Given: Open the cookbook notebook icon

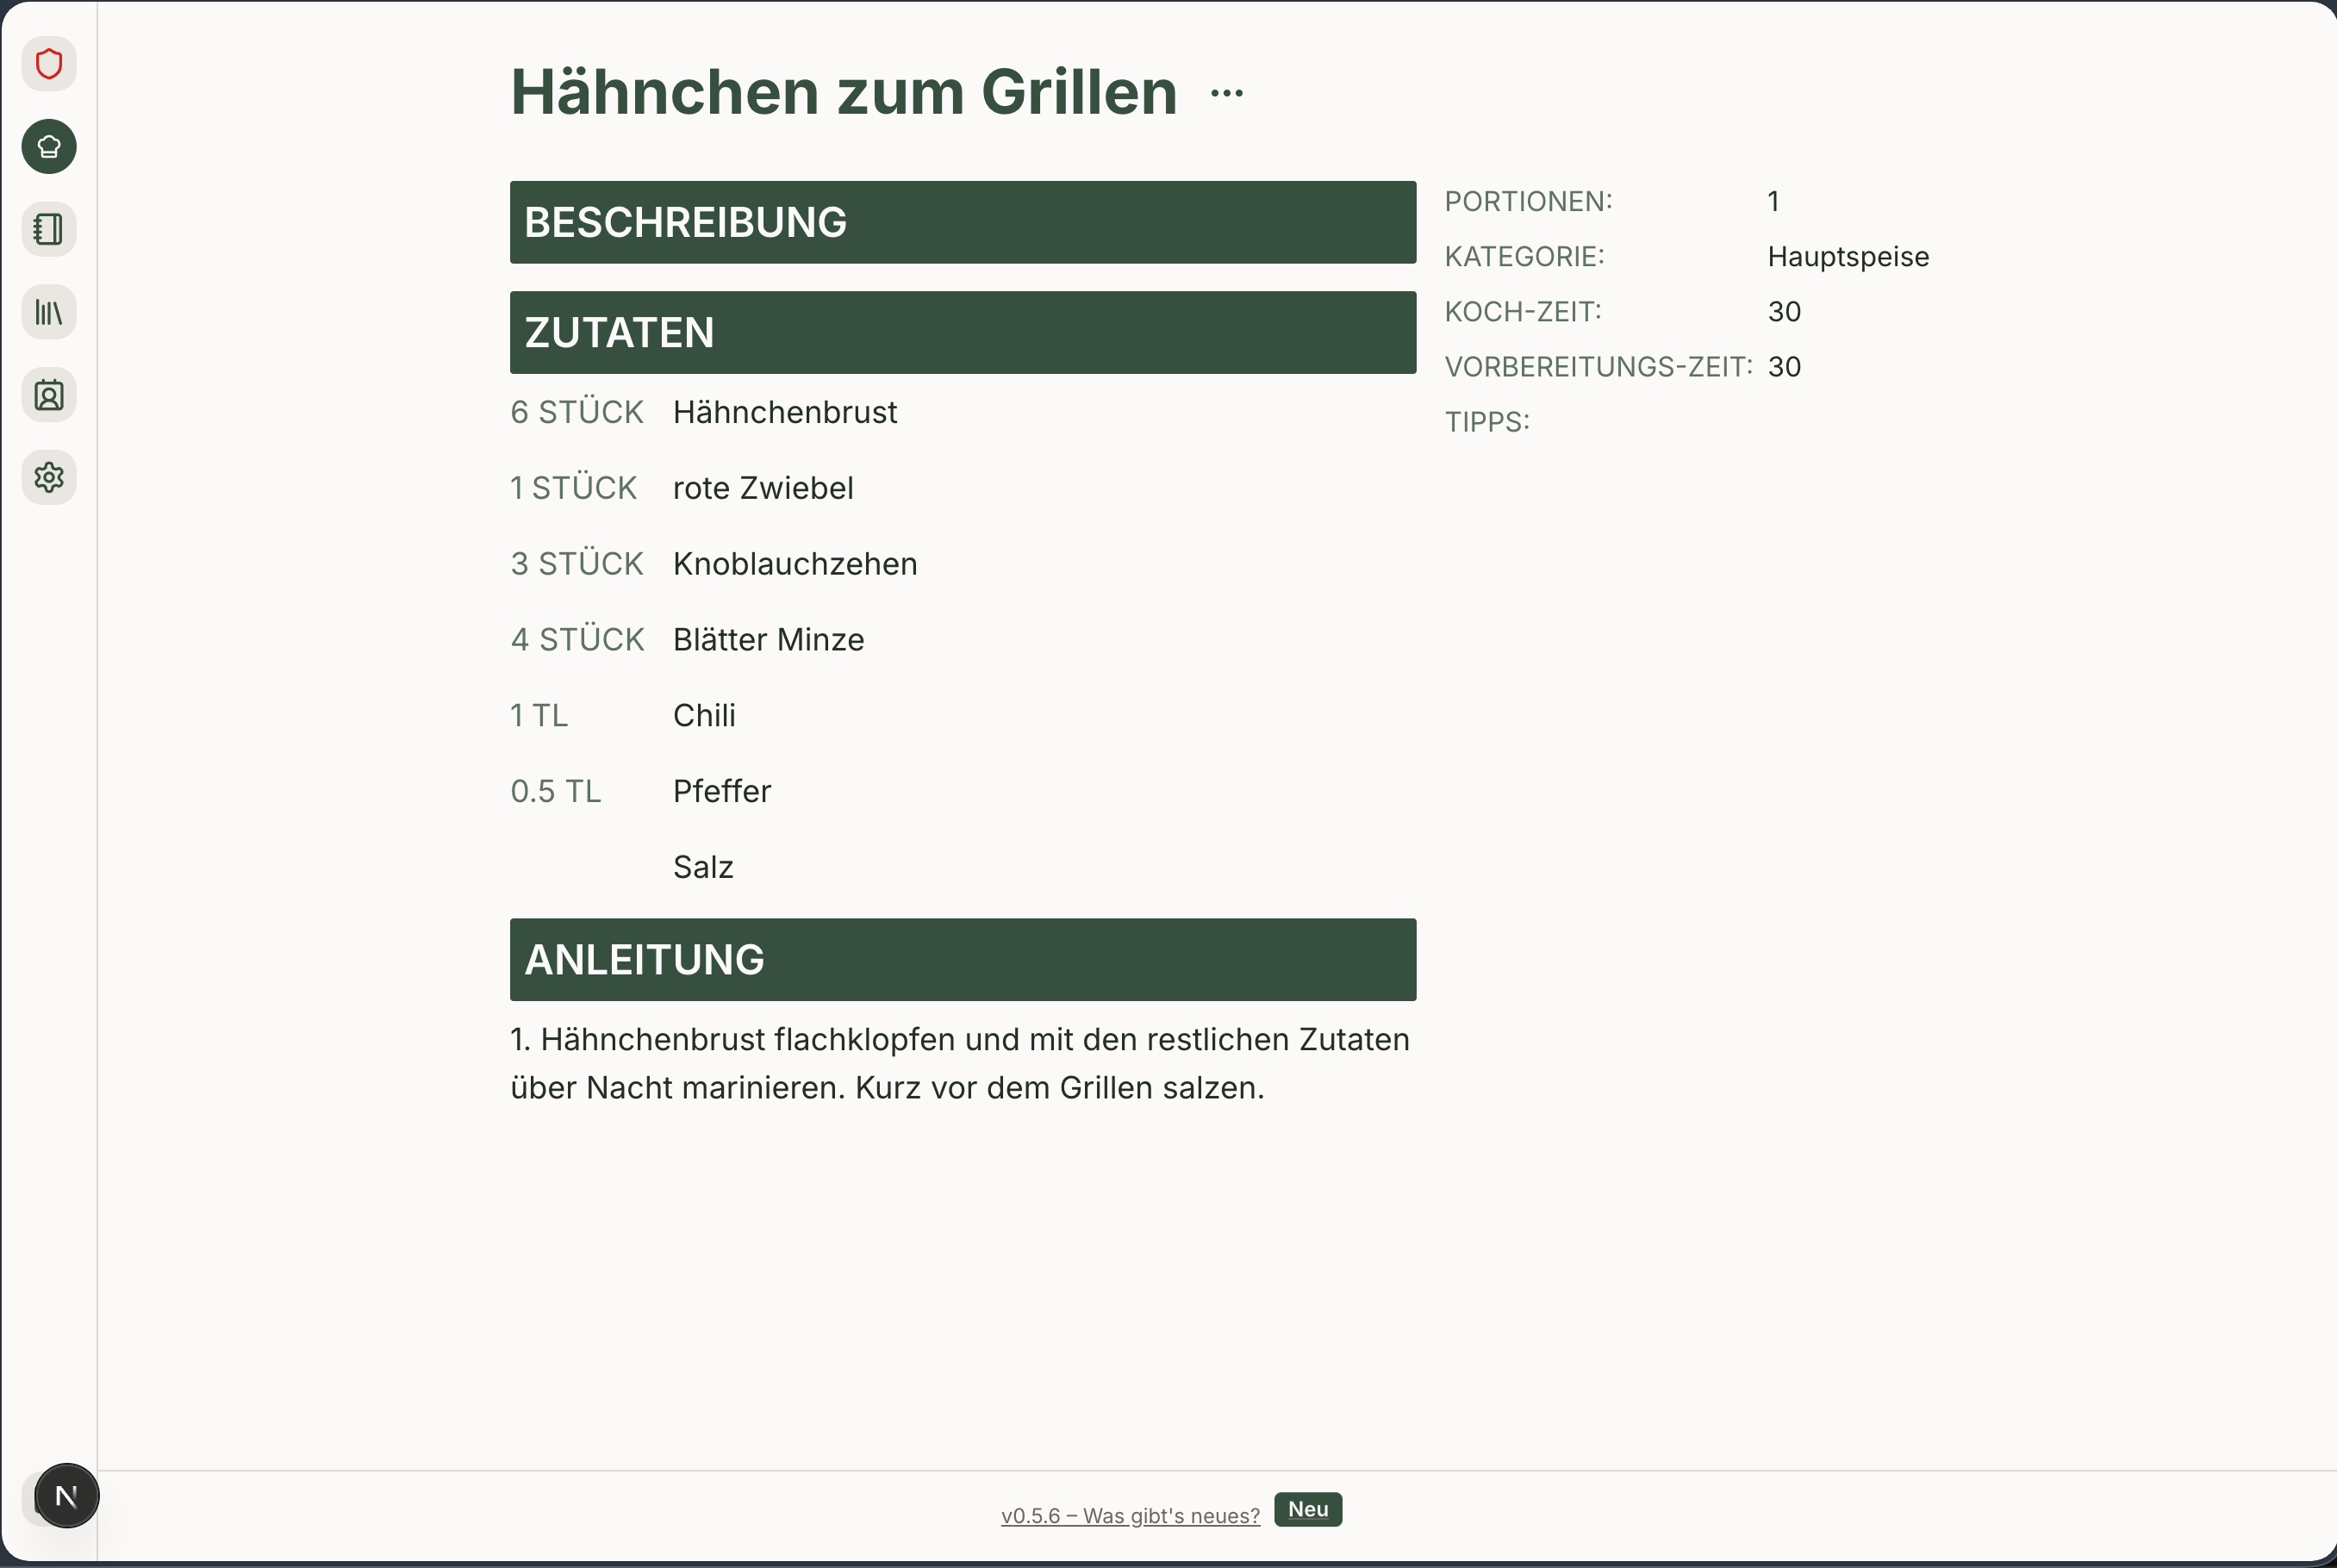Looking at the screenshot, I should (49, 229).
